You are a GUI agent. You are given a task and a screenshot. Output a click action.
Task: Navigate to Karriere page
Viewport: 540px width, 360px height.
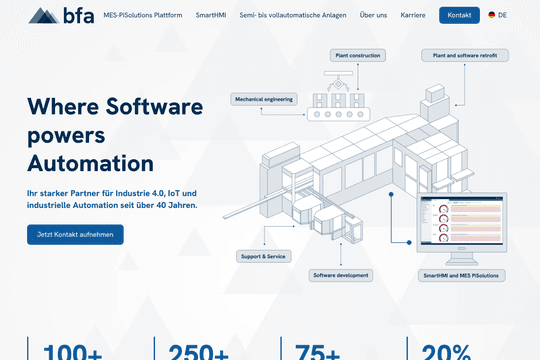point(413,15)
